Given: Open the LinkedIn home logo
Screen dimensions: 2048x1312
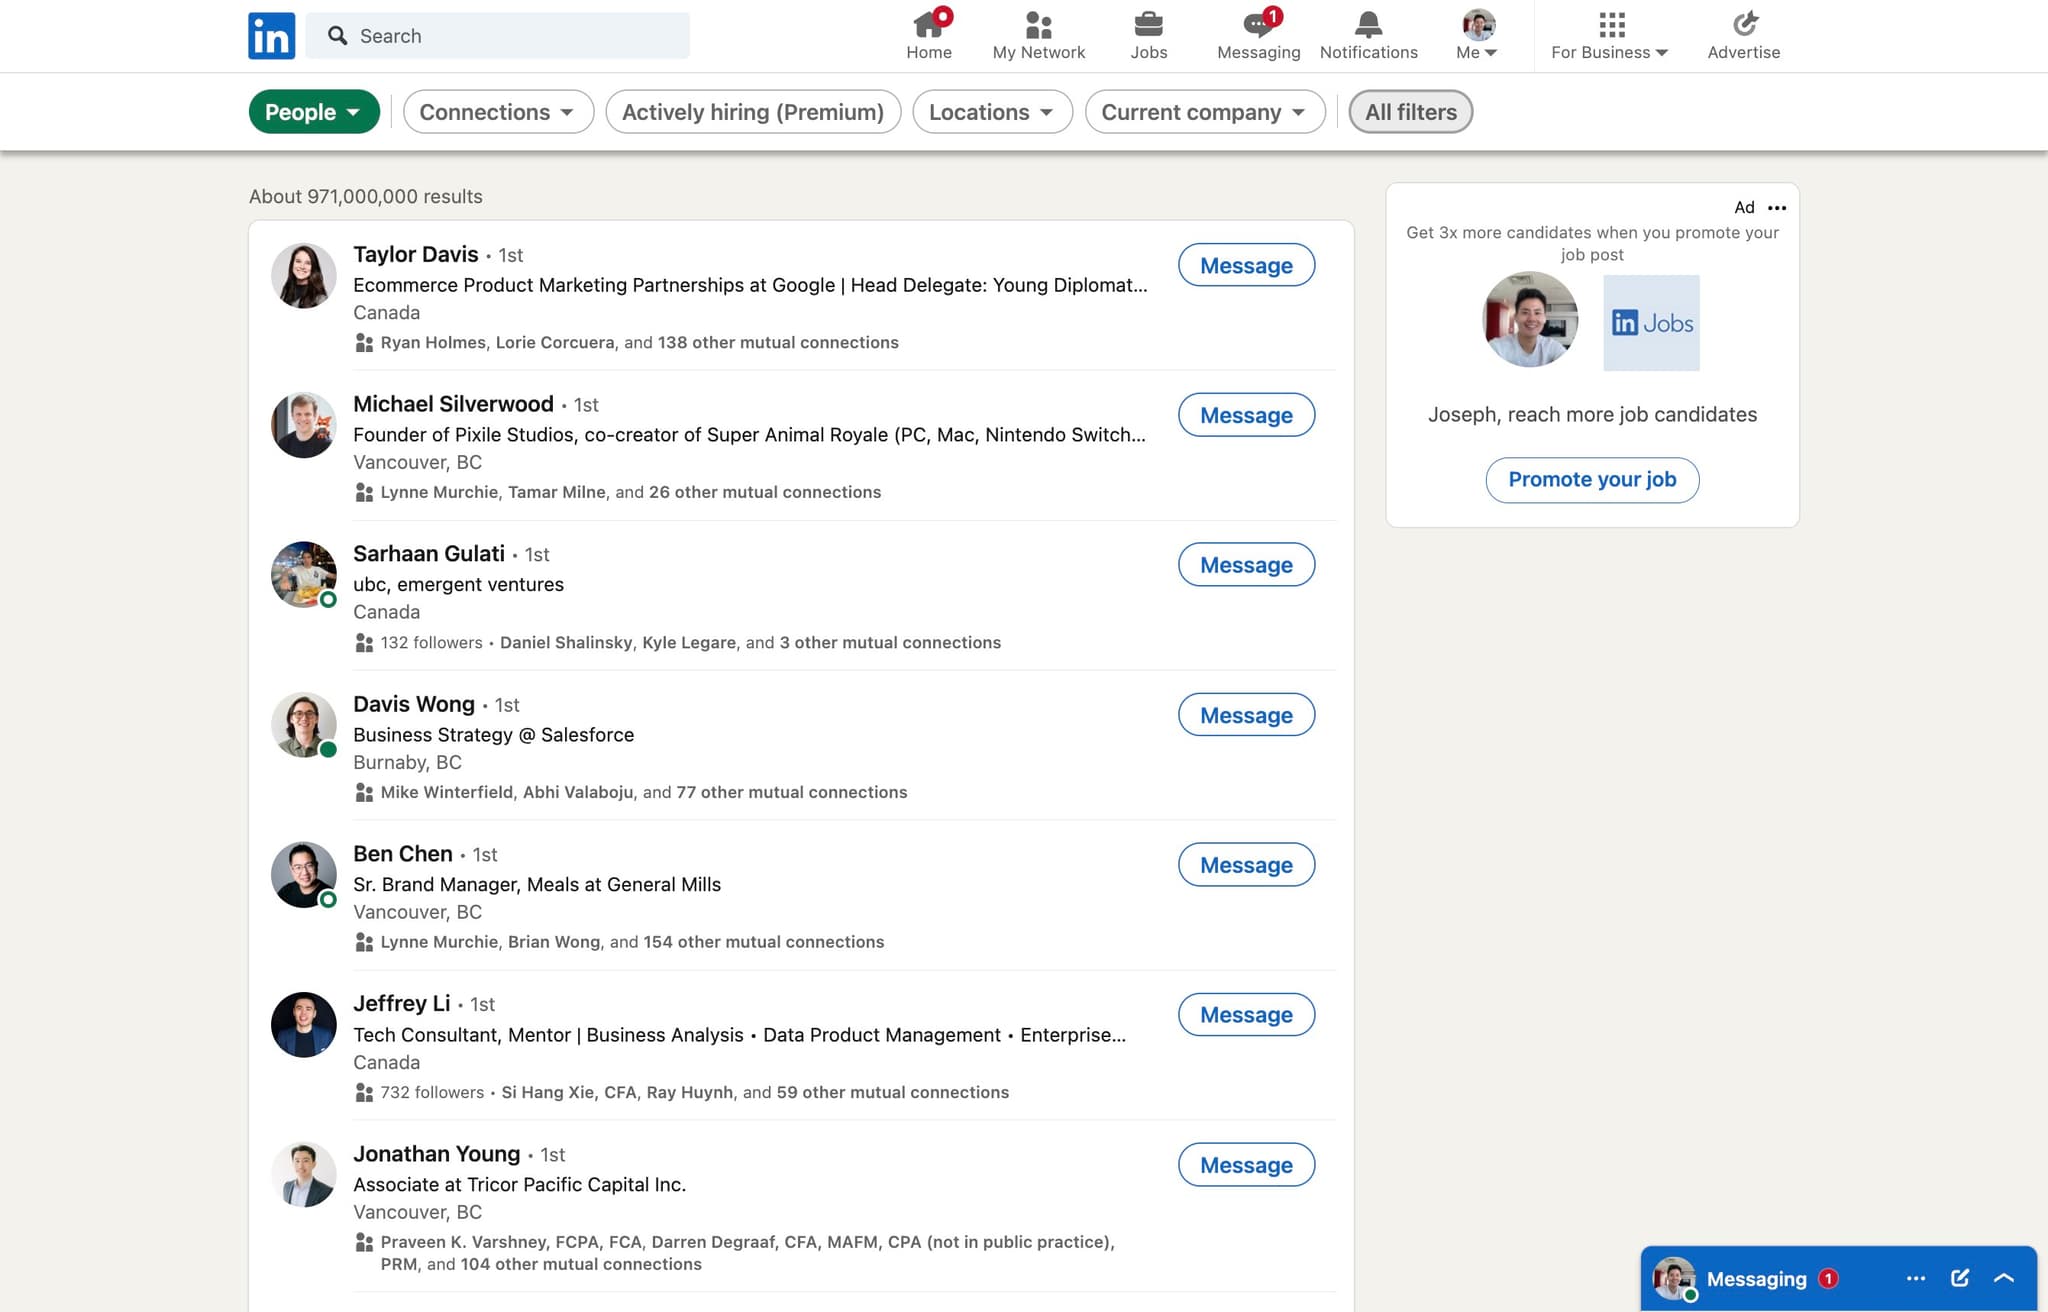Looking at the screenshot, I should click(271, 35).
